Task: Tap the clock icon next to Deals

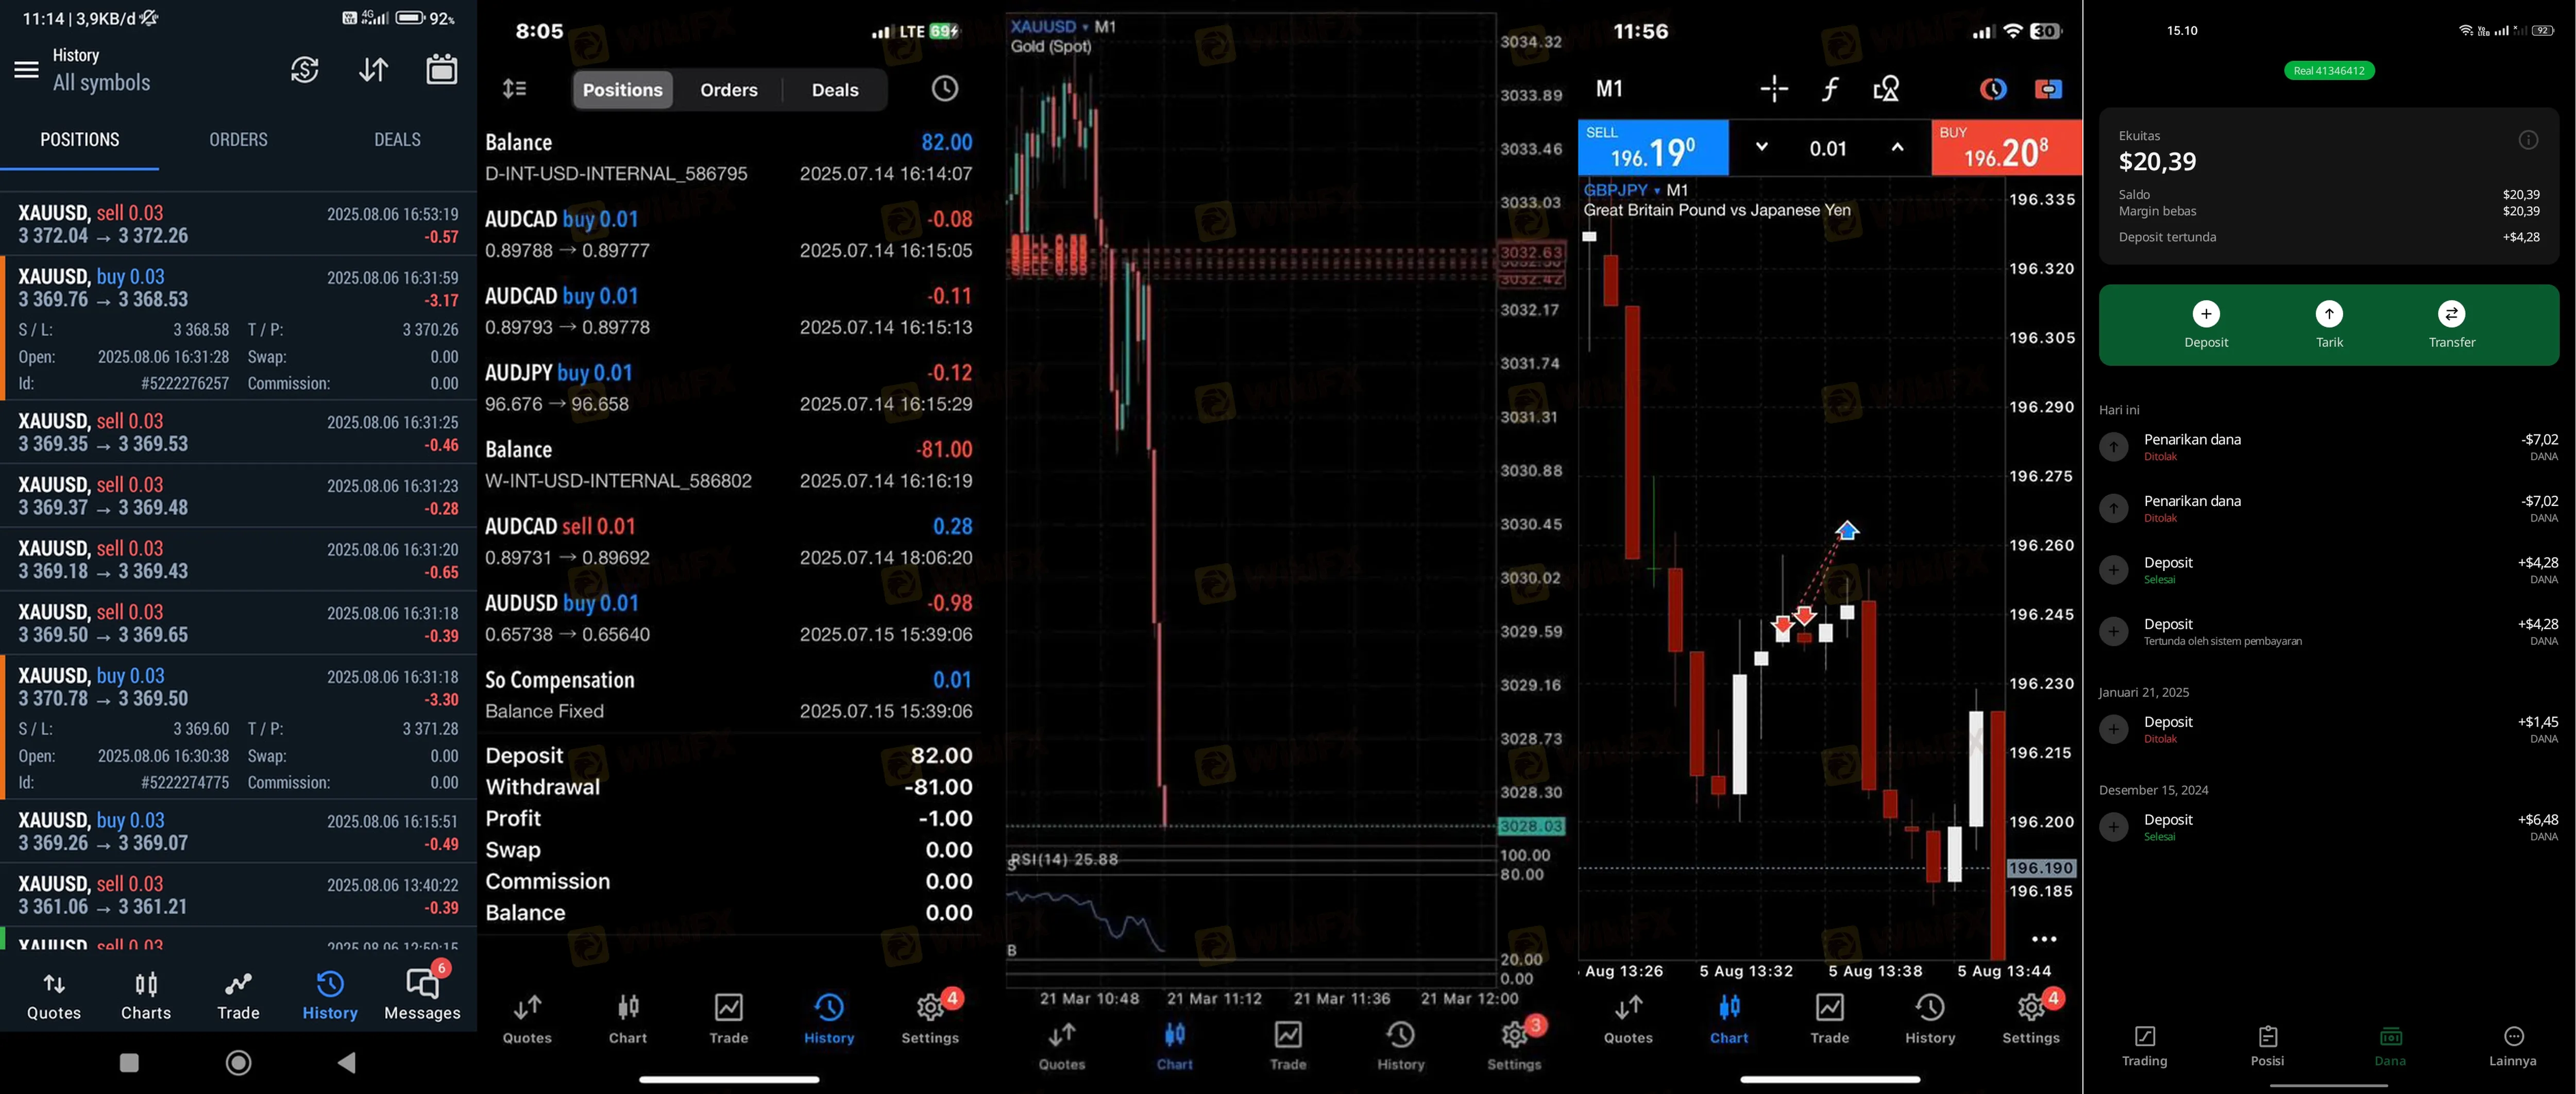Action: click(x=944, y=89)
